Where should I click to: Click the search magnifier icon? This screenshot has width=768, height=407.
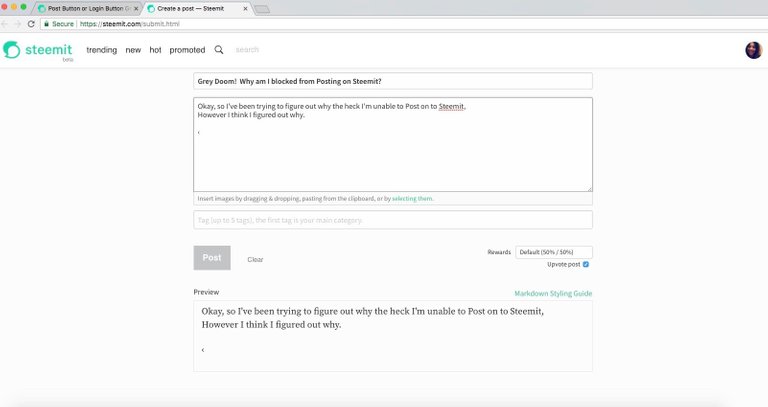219,49
